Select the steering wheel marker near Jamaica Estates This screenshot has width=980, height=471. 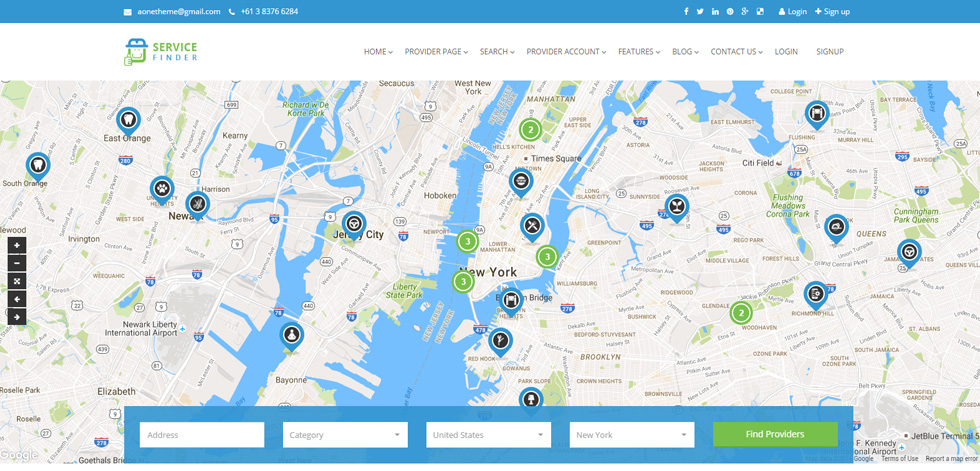pyautogui.click(x=909, y=254)
